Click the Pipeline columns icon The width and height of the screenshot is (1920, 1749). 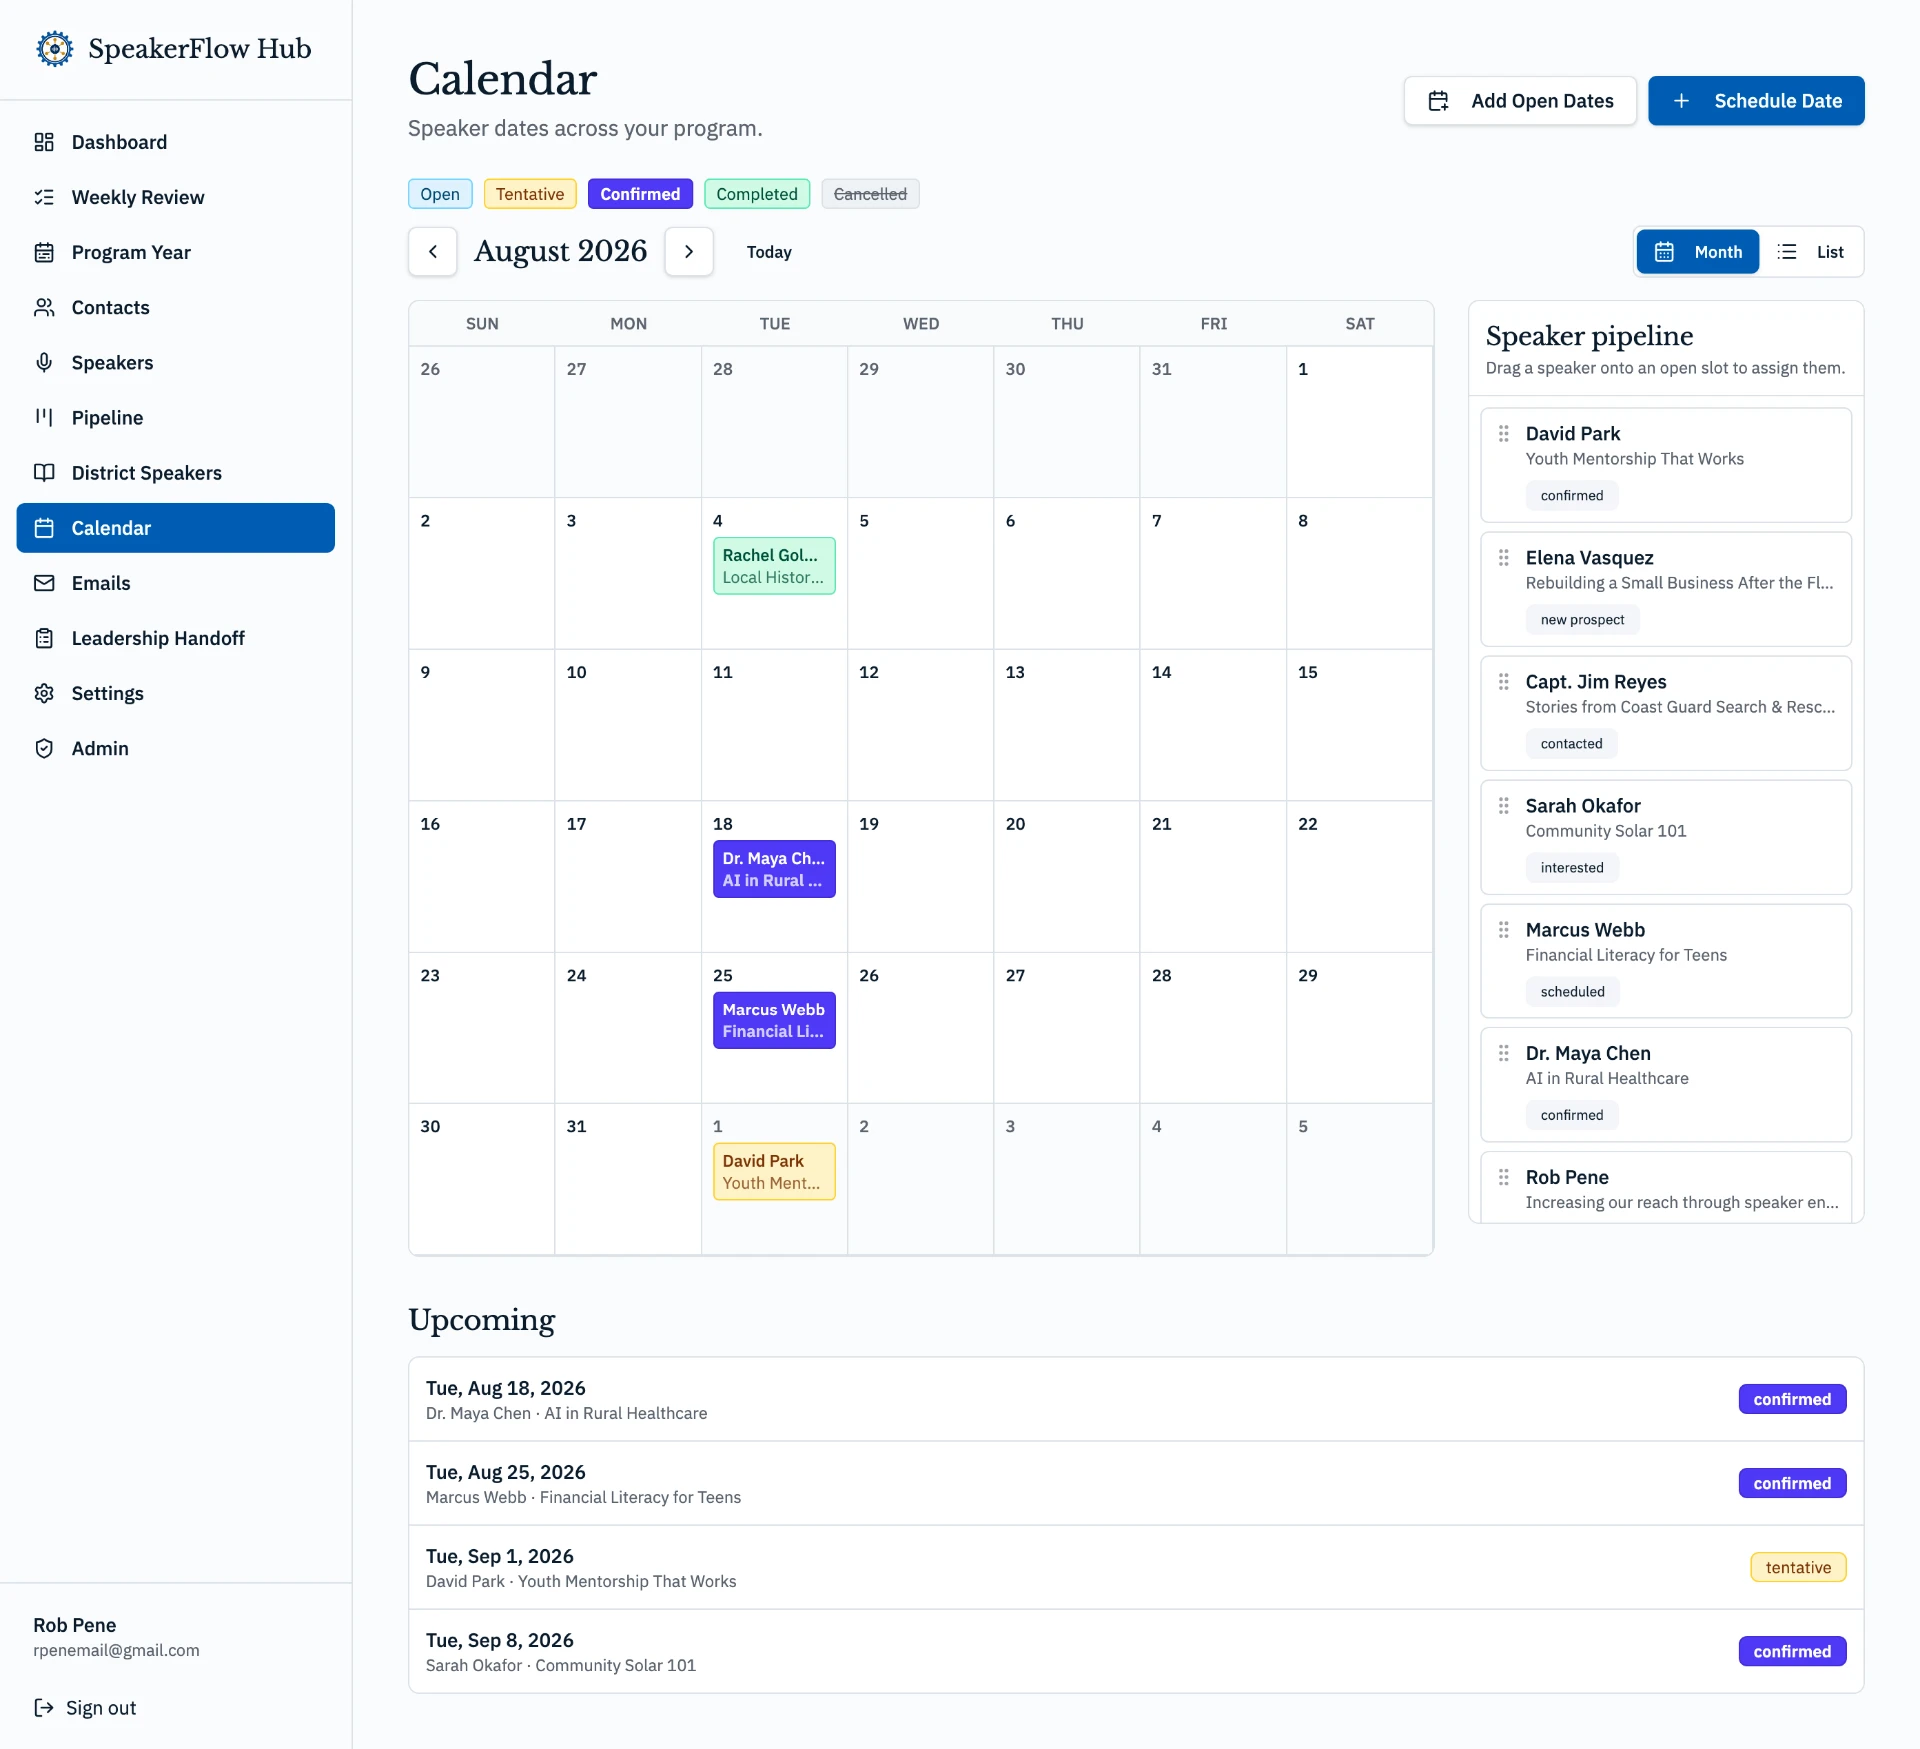(x=44, y=417)
